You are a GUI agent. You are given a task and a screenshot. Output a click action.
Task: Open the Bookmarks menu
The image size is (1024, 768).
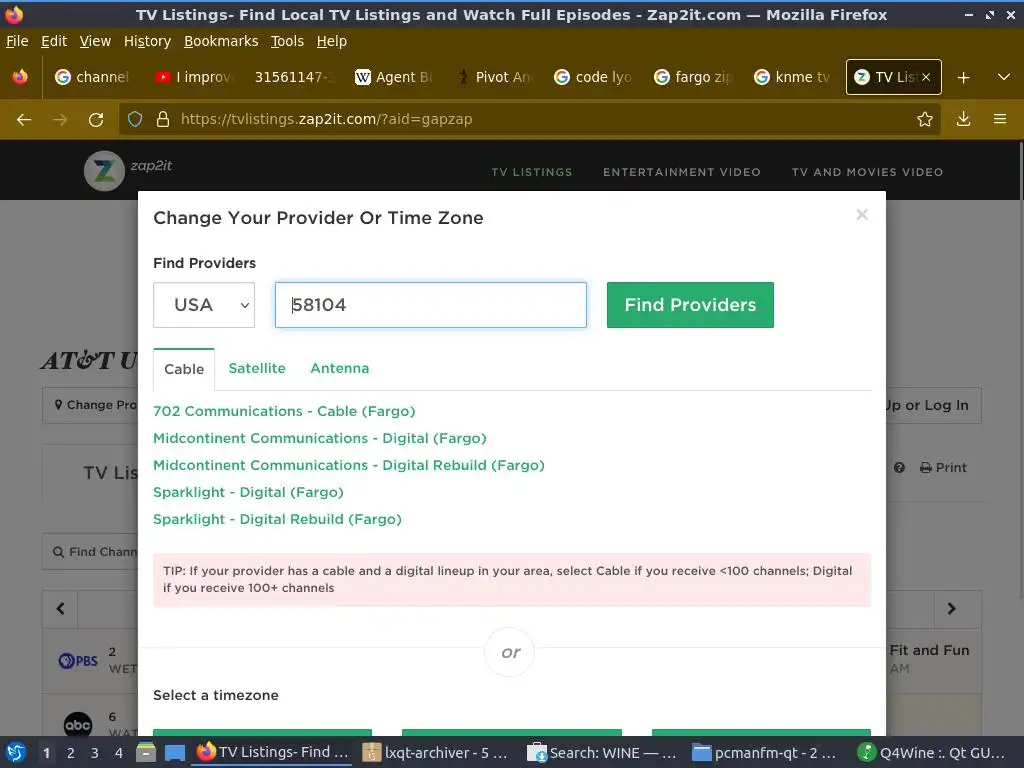[221, 41]
